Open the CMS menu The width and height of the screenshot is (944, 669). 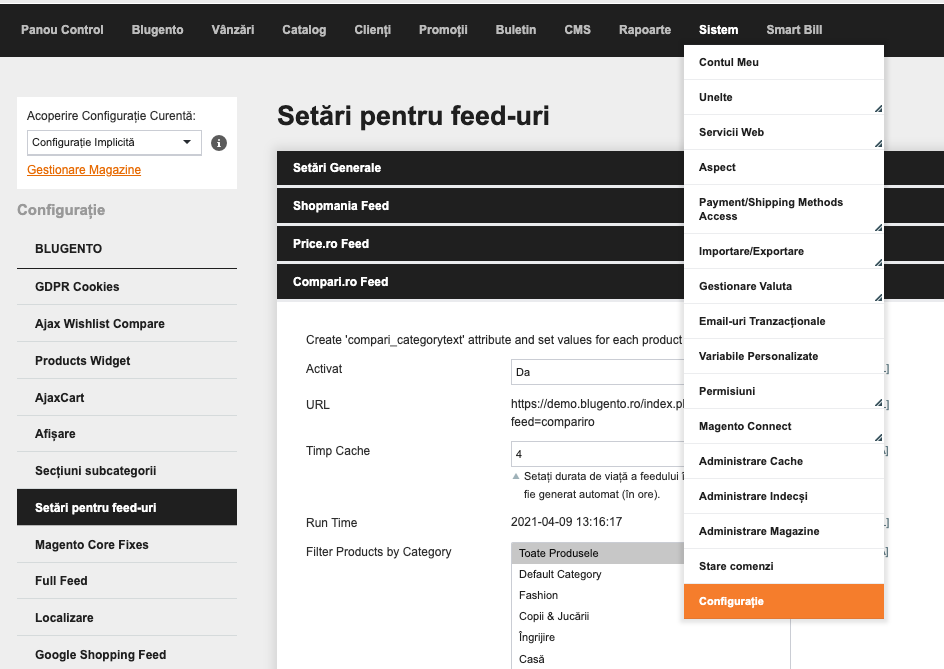click(577, 30)
